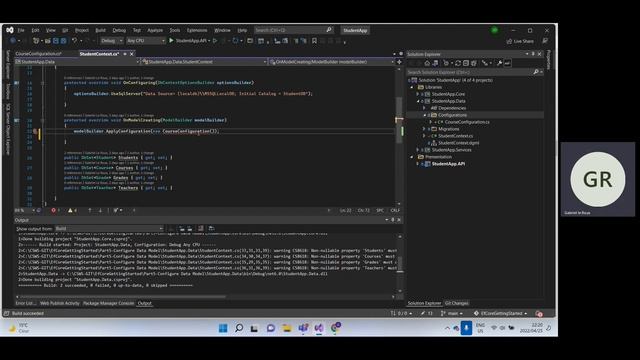Click the collapsed Properties side tab

click(549, 60)
